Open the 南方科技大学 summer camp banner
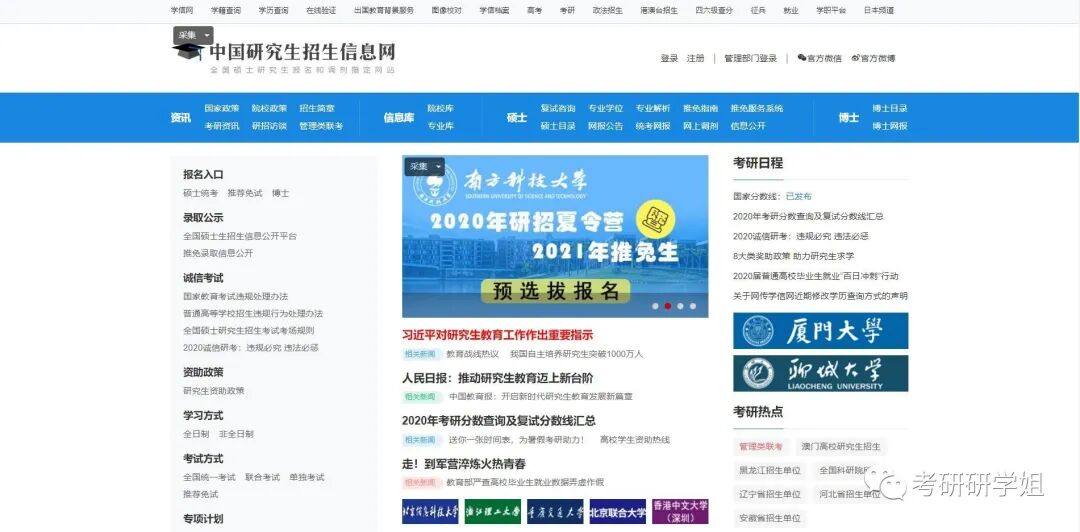The height and width of the screenshot is (532, 1080). point(555,236)
